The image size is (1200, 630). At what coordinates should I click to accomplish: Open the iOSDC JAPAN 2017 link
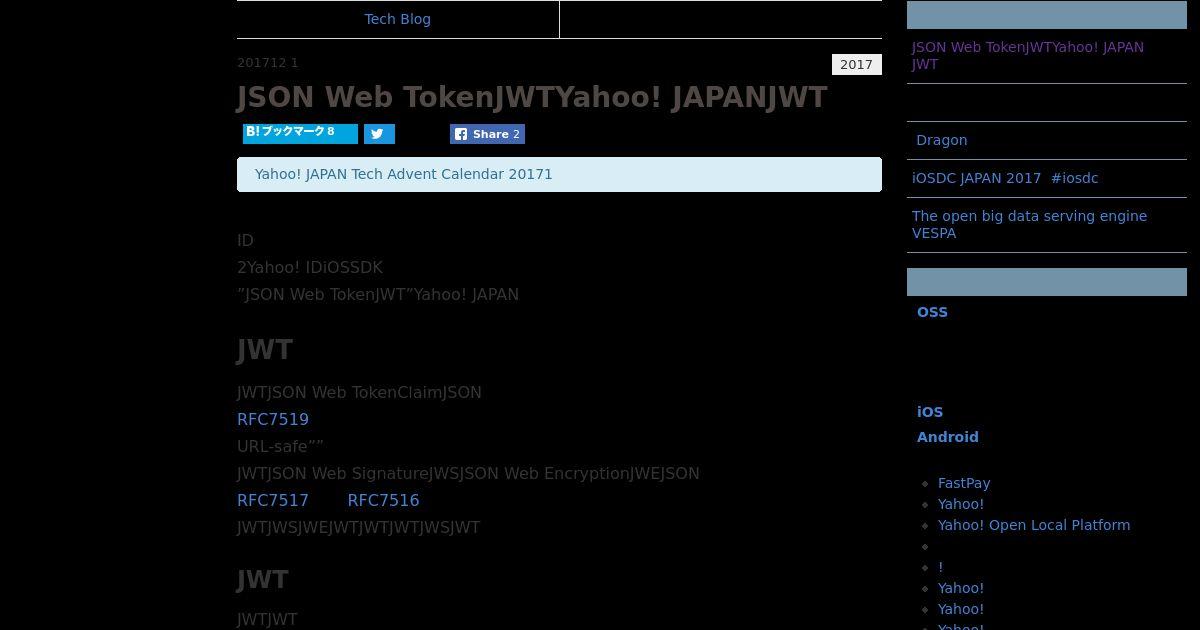(1005, 178)
